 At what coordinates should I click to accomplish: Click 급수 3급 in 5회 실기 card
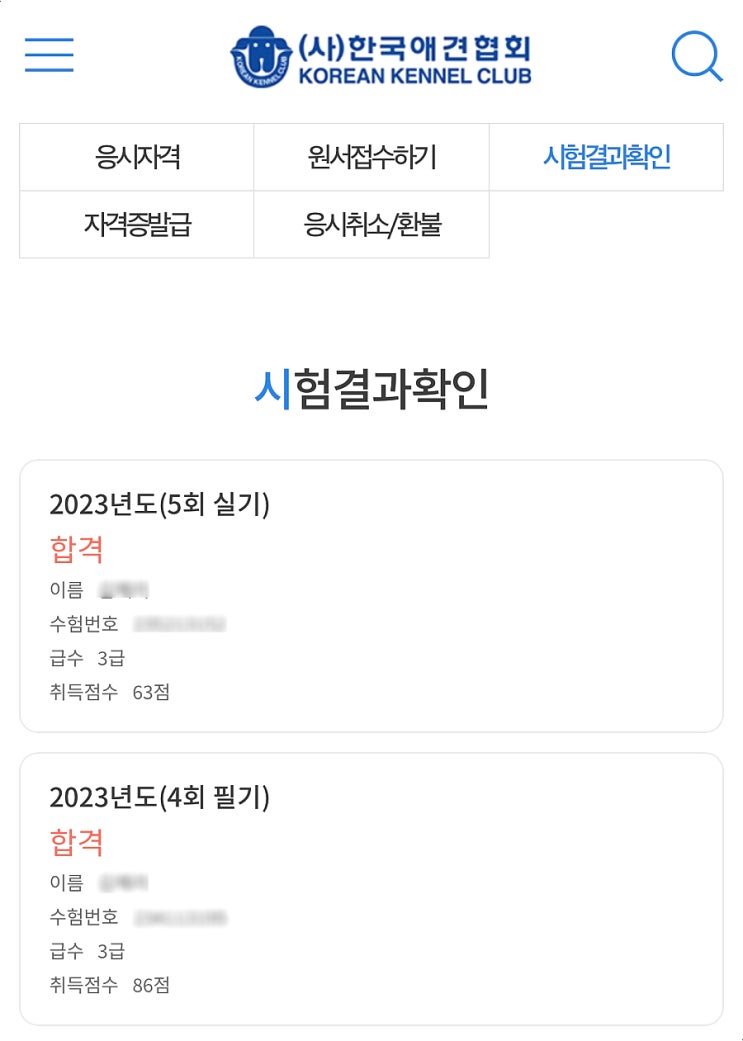(87, 658)
